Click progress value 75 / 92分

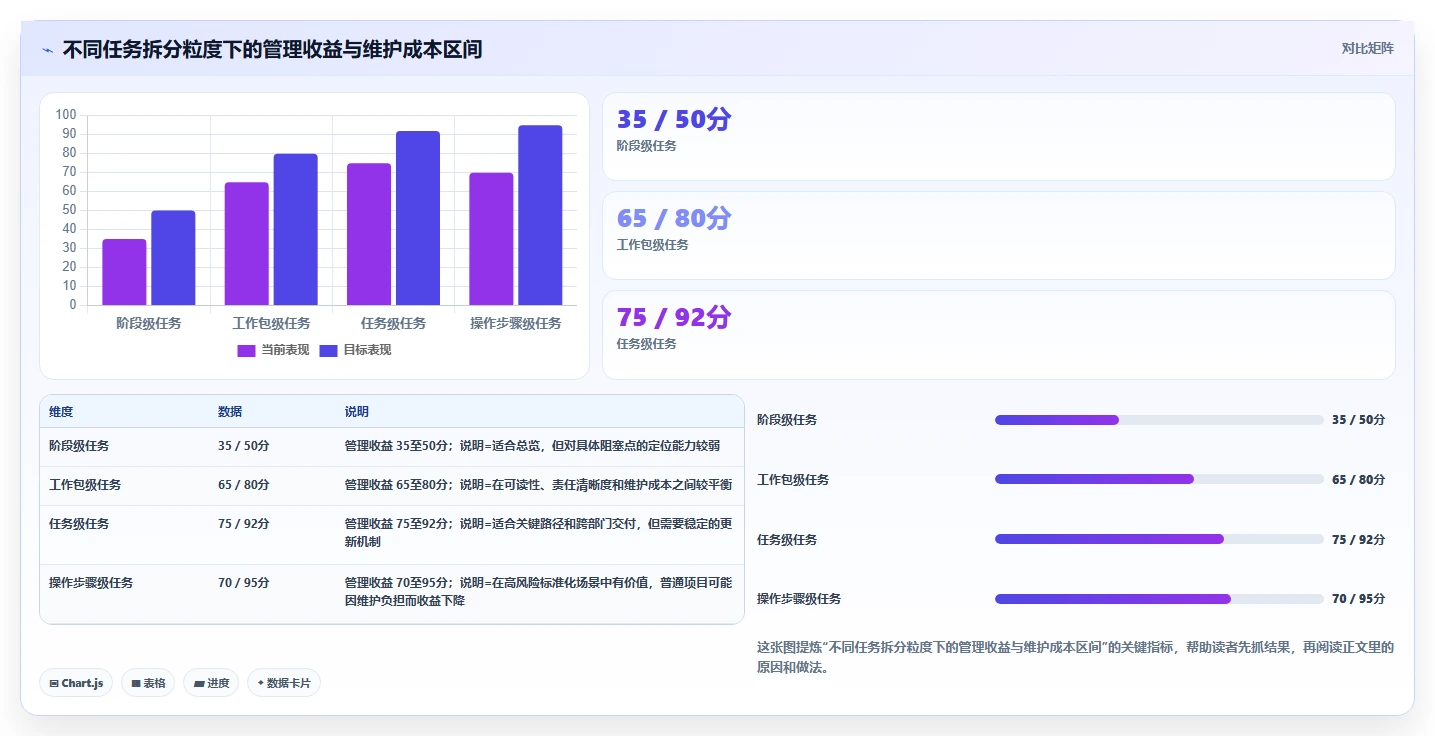pyautogui.click(x=1358, y=540)
